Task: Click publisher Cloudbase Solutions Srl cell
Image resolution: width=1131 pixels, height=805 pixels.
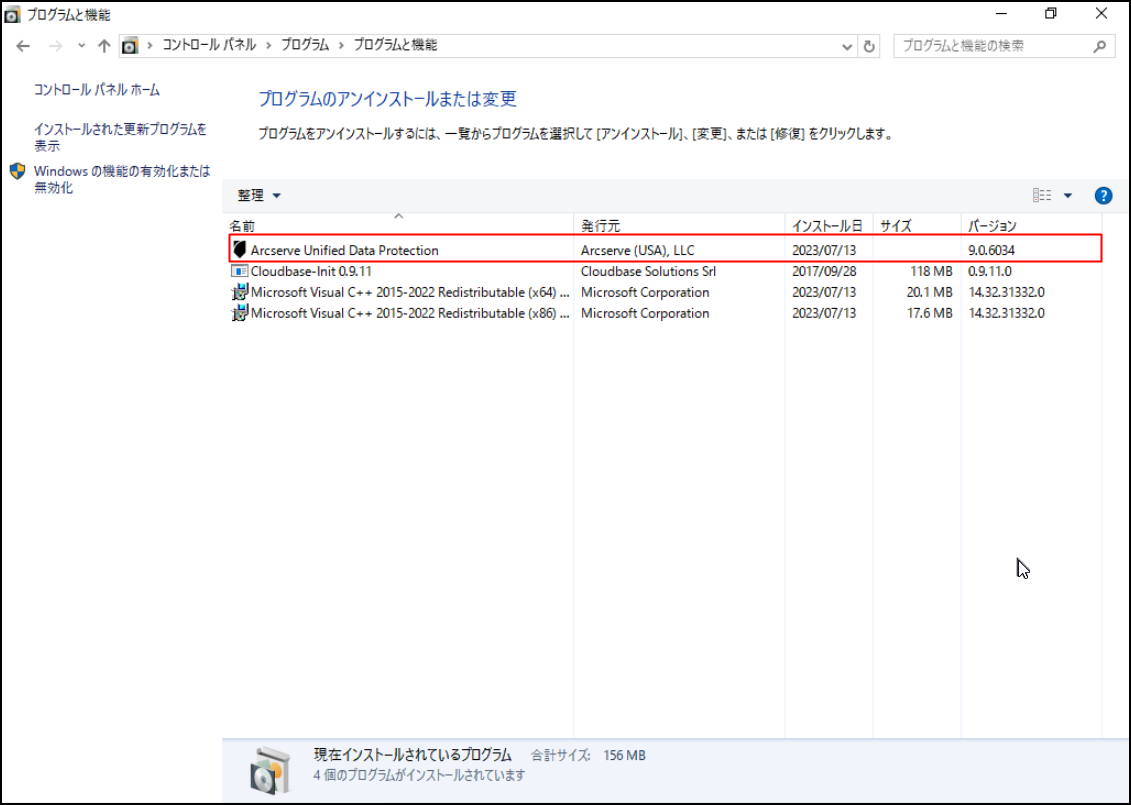Action: 648,271
